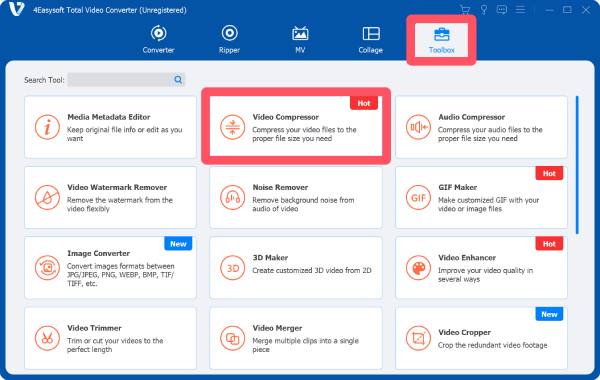Open the Video Cropper icon
Viewport: 600px width, 380px height.
[x=418, y=338]
